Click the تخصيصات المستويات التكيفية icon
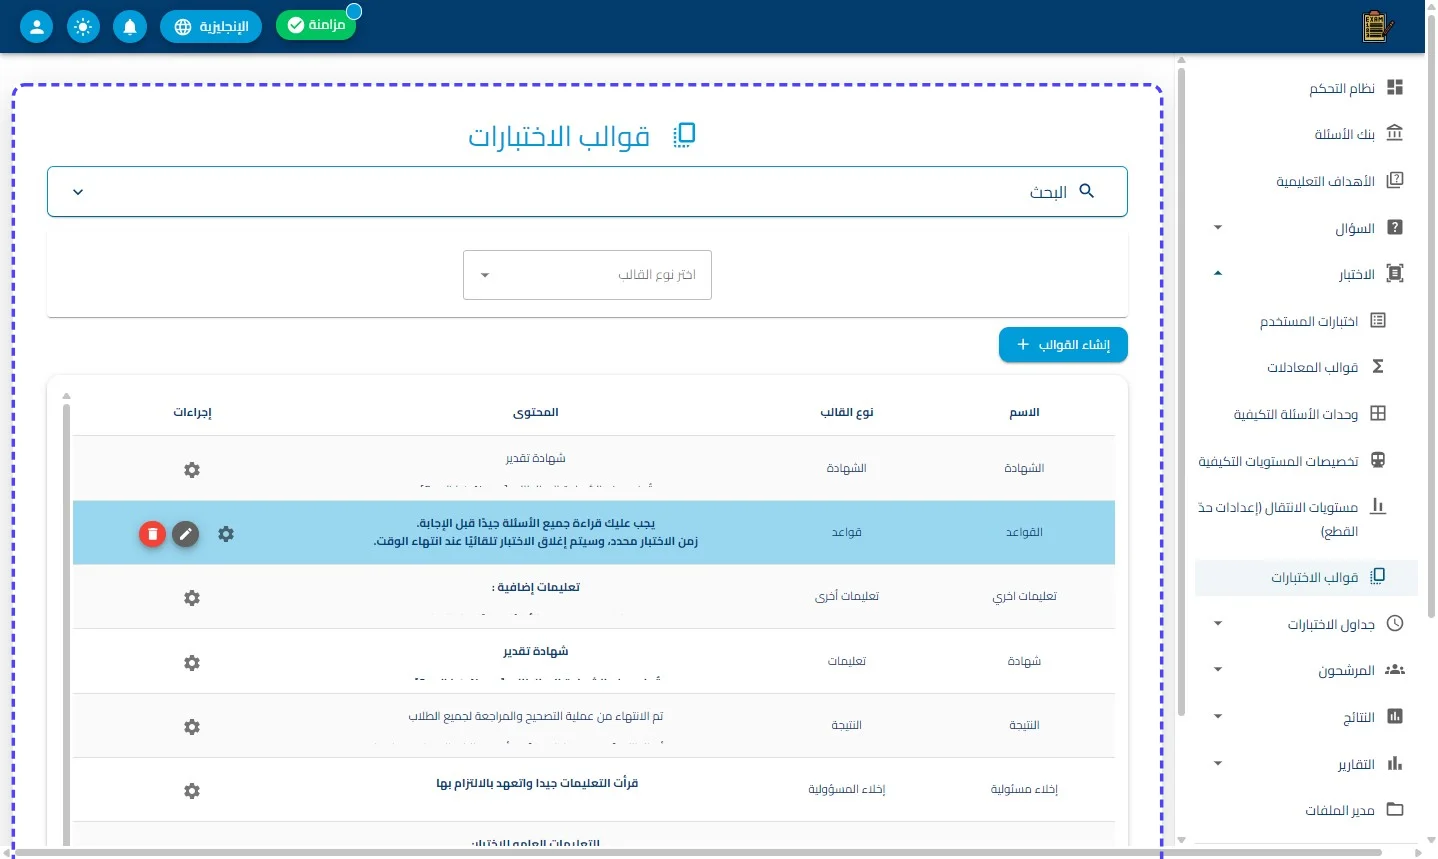The height and width of the screenshot is (859, 1438). click(1378, 461)
